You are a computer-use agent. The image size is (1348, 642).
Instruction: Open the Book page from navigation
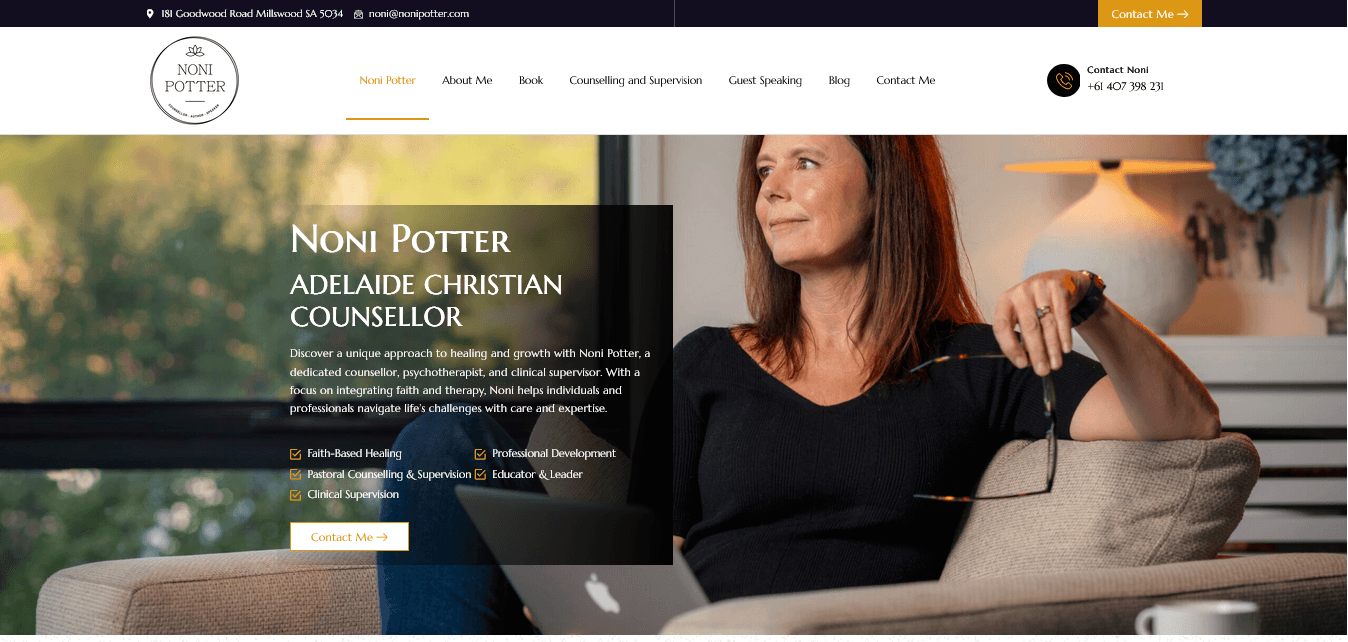(x=531, y=80)
